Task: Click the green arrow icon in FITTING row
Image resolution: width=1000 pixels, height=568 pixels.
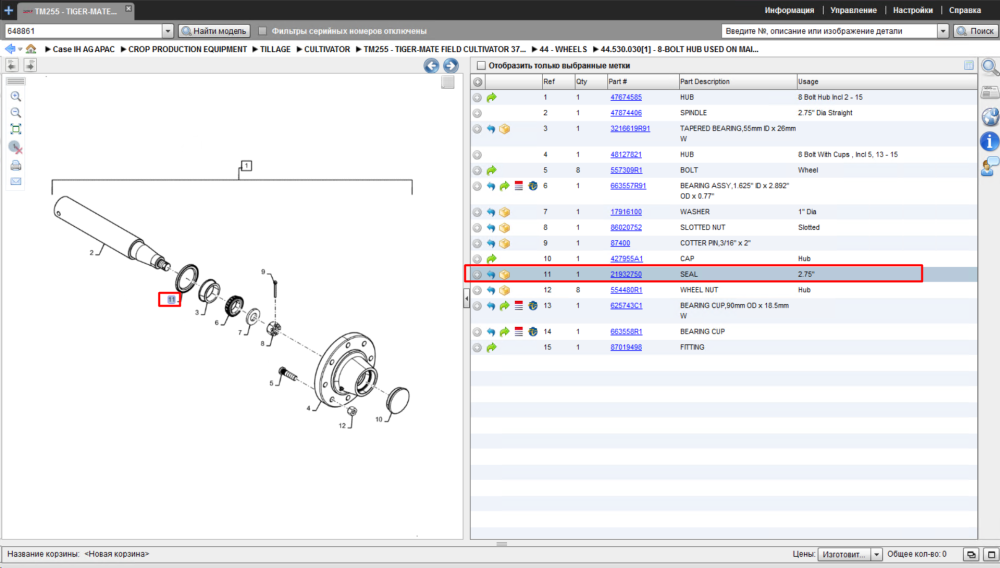Action: coord(491,347)
